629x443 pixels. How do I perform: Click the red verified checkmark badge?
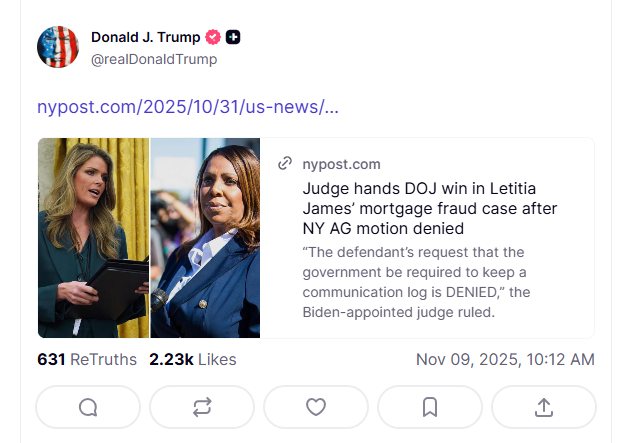[x=213, y=38]
